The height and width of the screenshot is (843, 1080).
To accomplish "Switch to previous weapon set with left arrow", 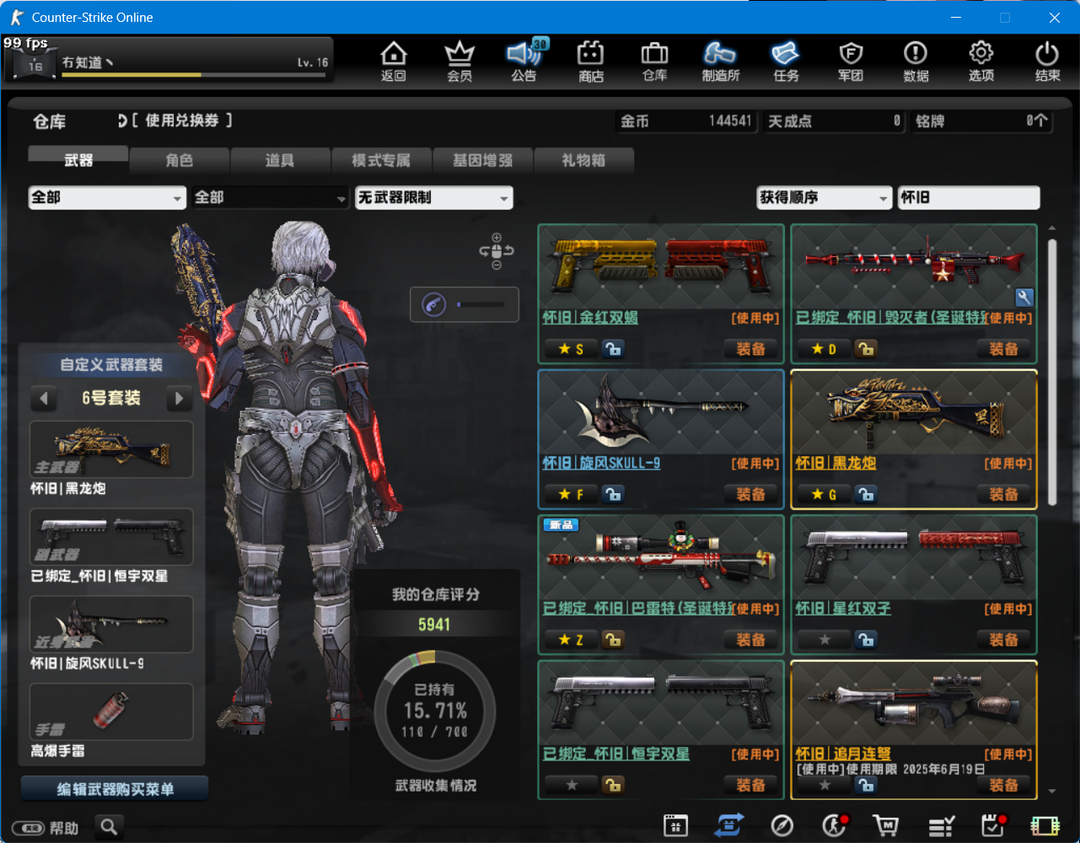I will [44, 398].
